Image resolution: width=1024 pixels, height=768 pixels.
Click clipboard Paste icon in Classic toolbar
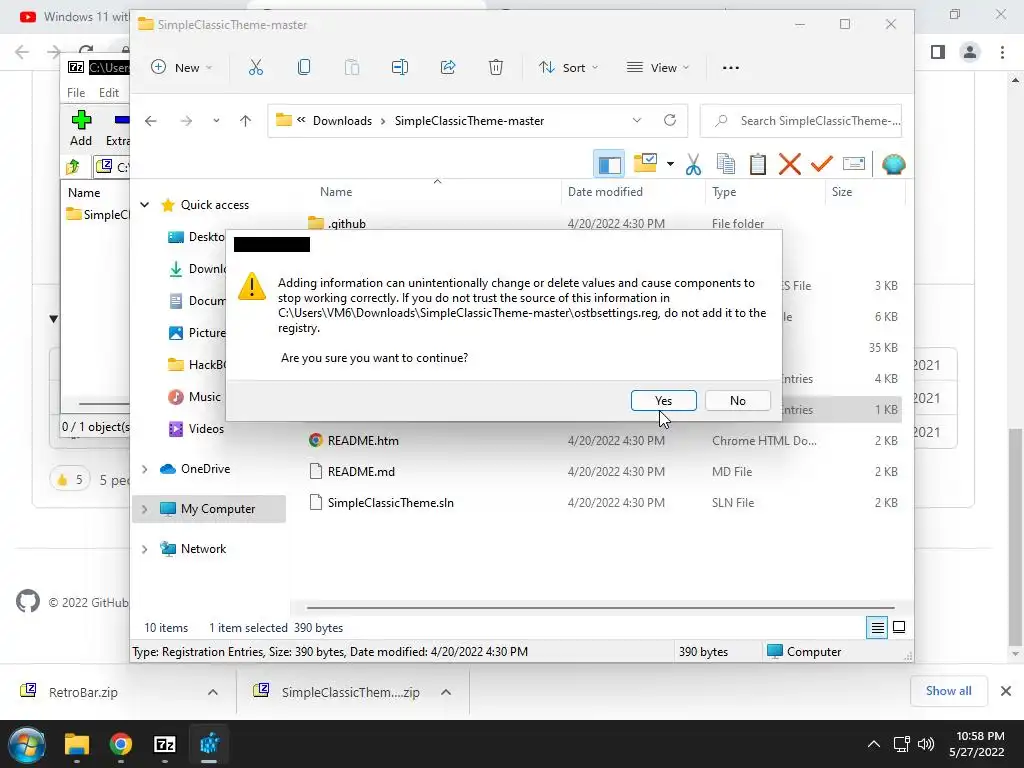tap(758, 165)
